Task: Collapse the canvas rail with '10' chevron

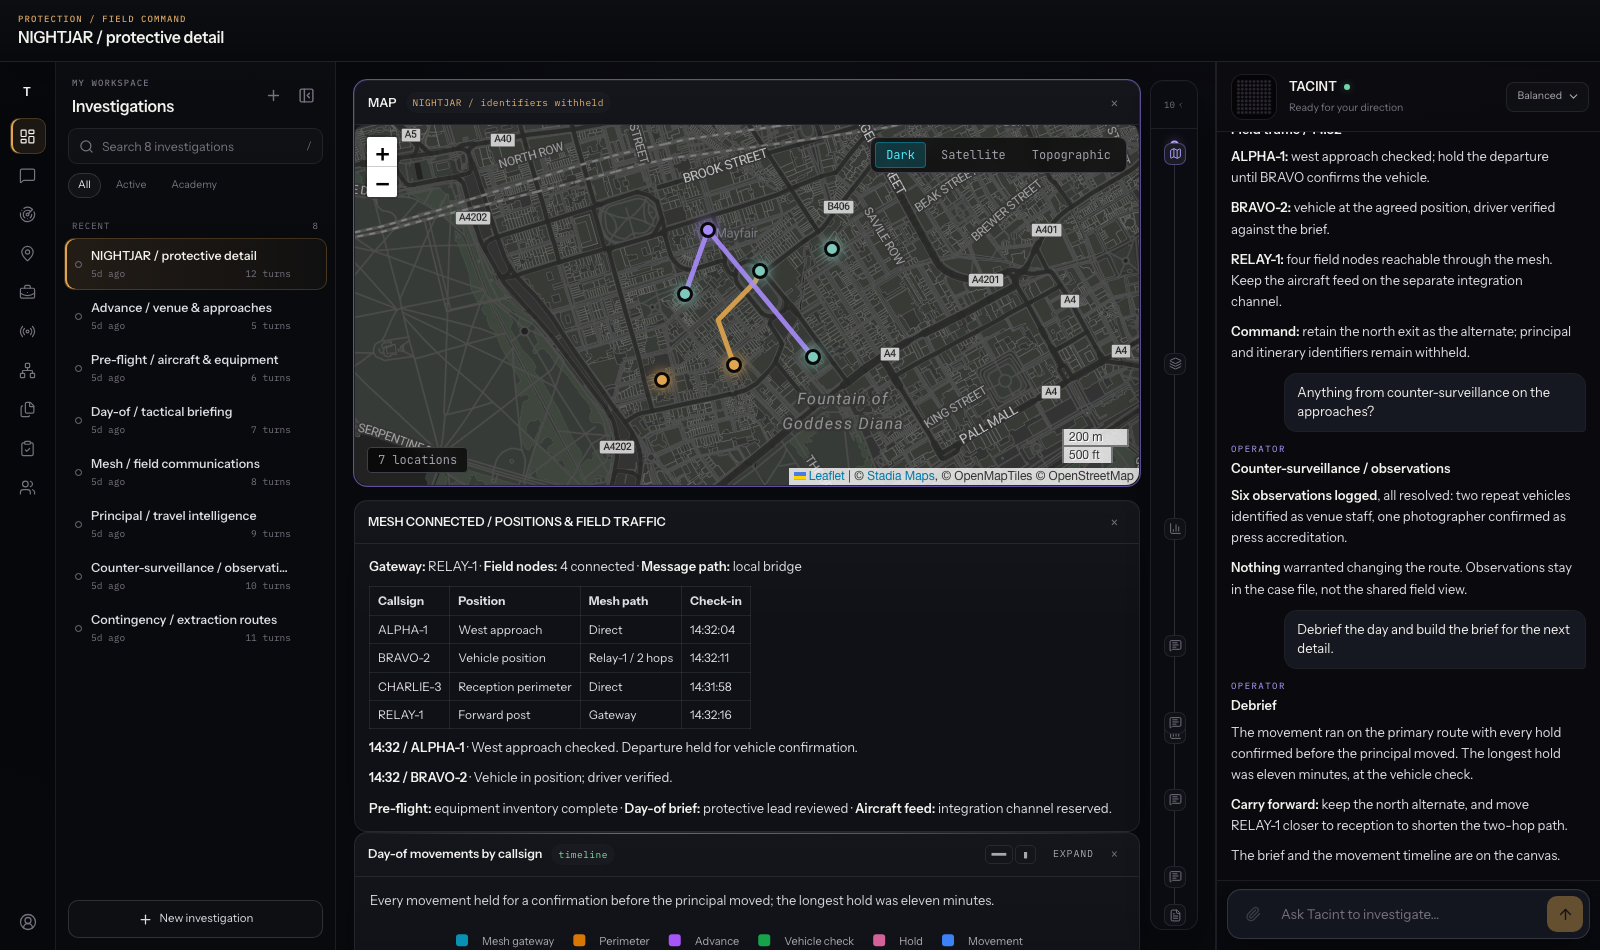Action: (1173, 105)
